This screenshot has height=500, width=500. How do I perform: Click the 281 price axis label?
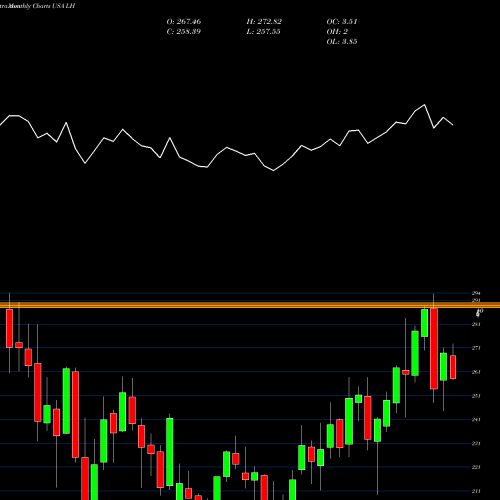(476, 324)
